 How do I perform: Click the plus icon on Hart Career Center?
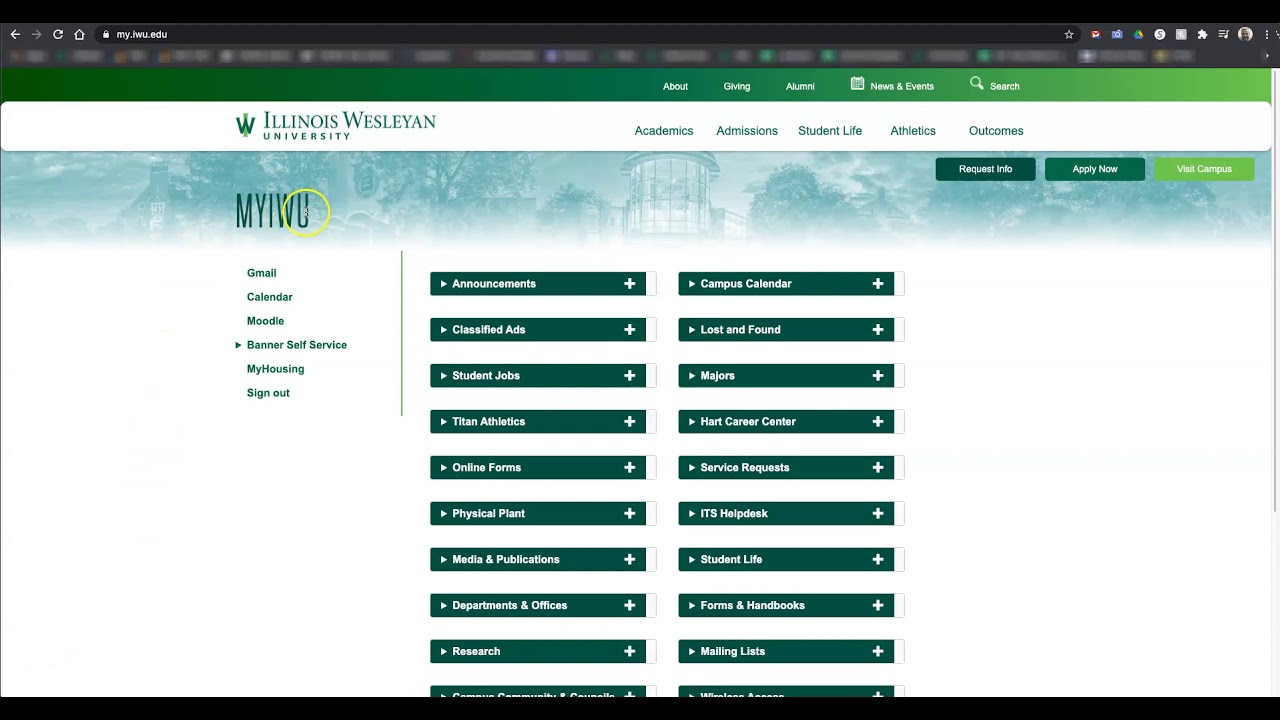point(878,422)
